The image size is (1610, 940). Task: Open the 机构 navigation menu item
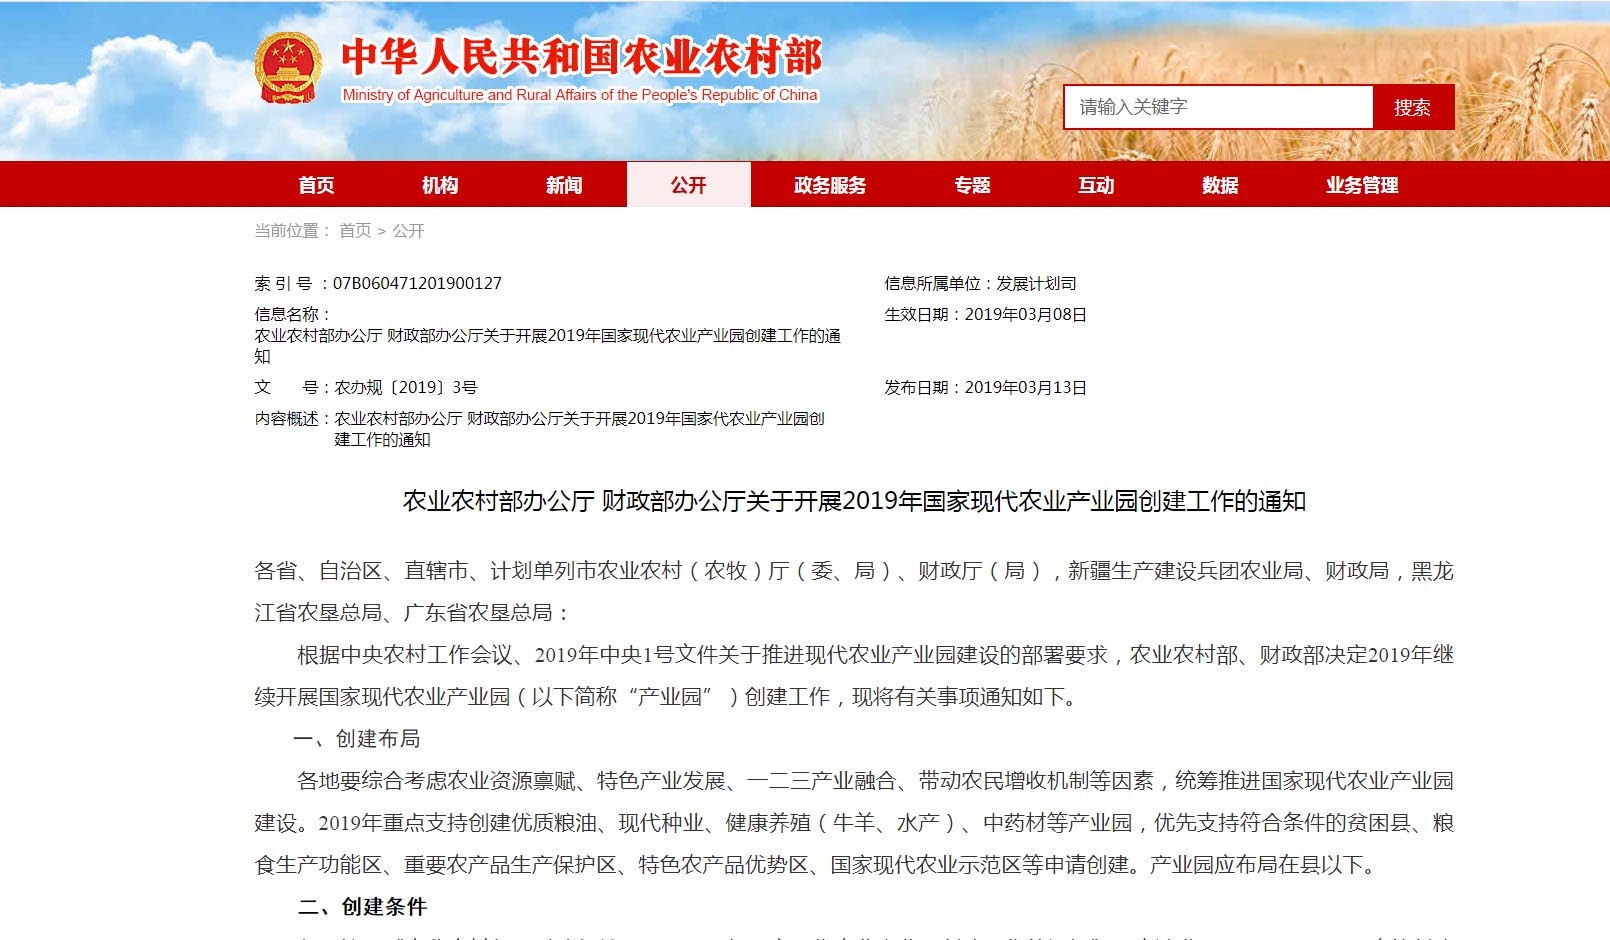click(440, 185)
